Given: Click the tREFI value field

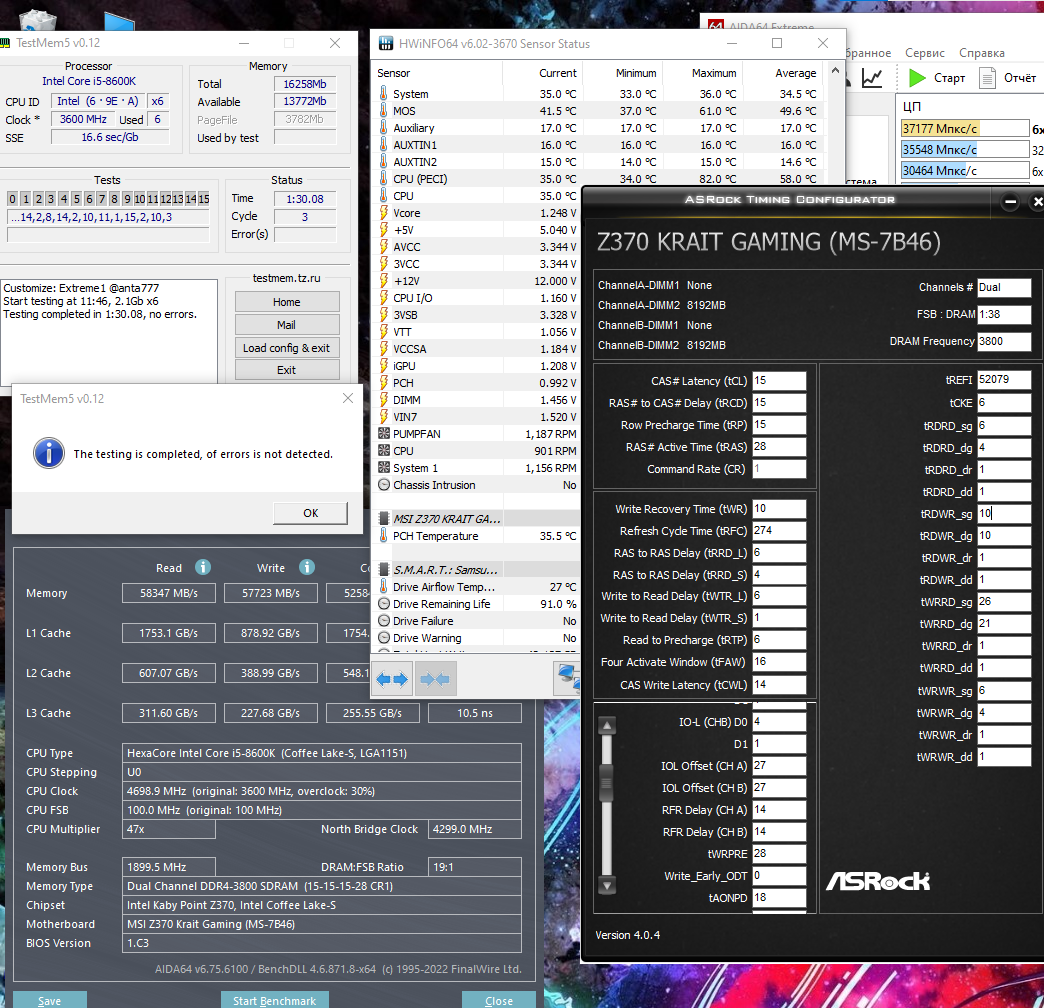Looking at the screenshot, I should [1004, 379].
